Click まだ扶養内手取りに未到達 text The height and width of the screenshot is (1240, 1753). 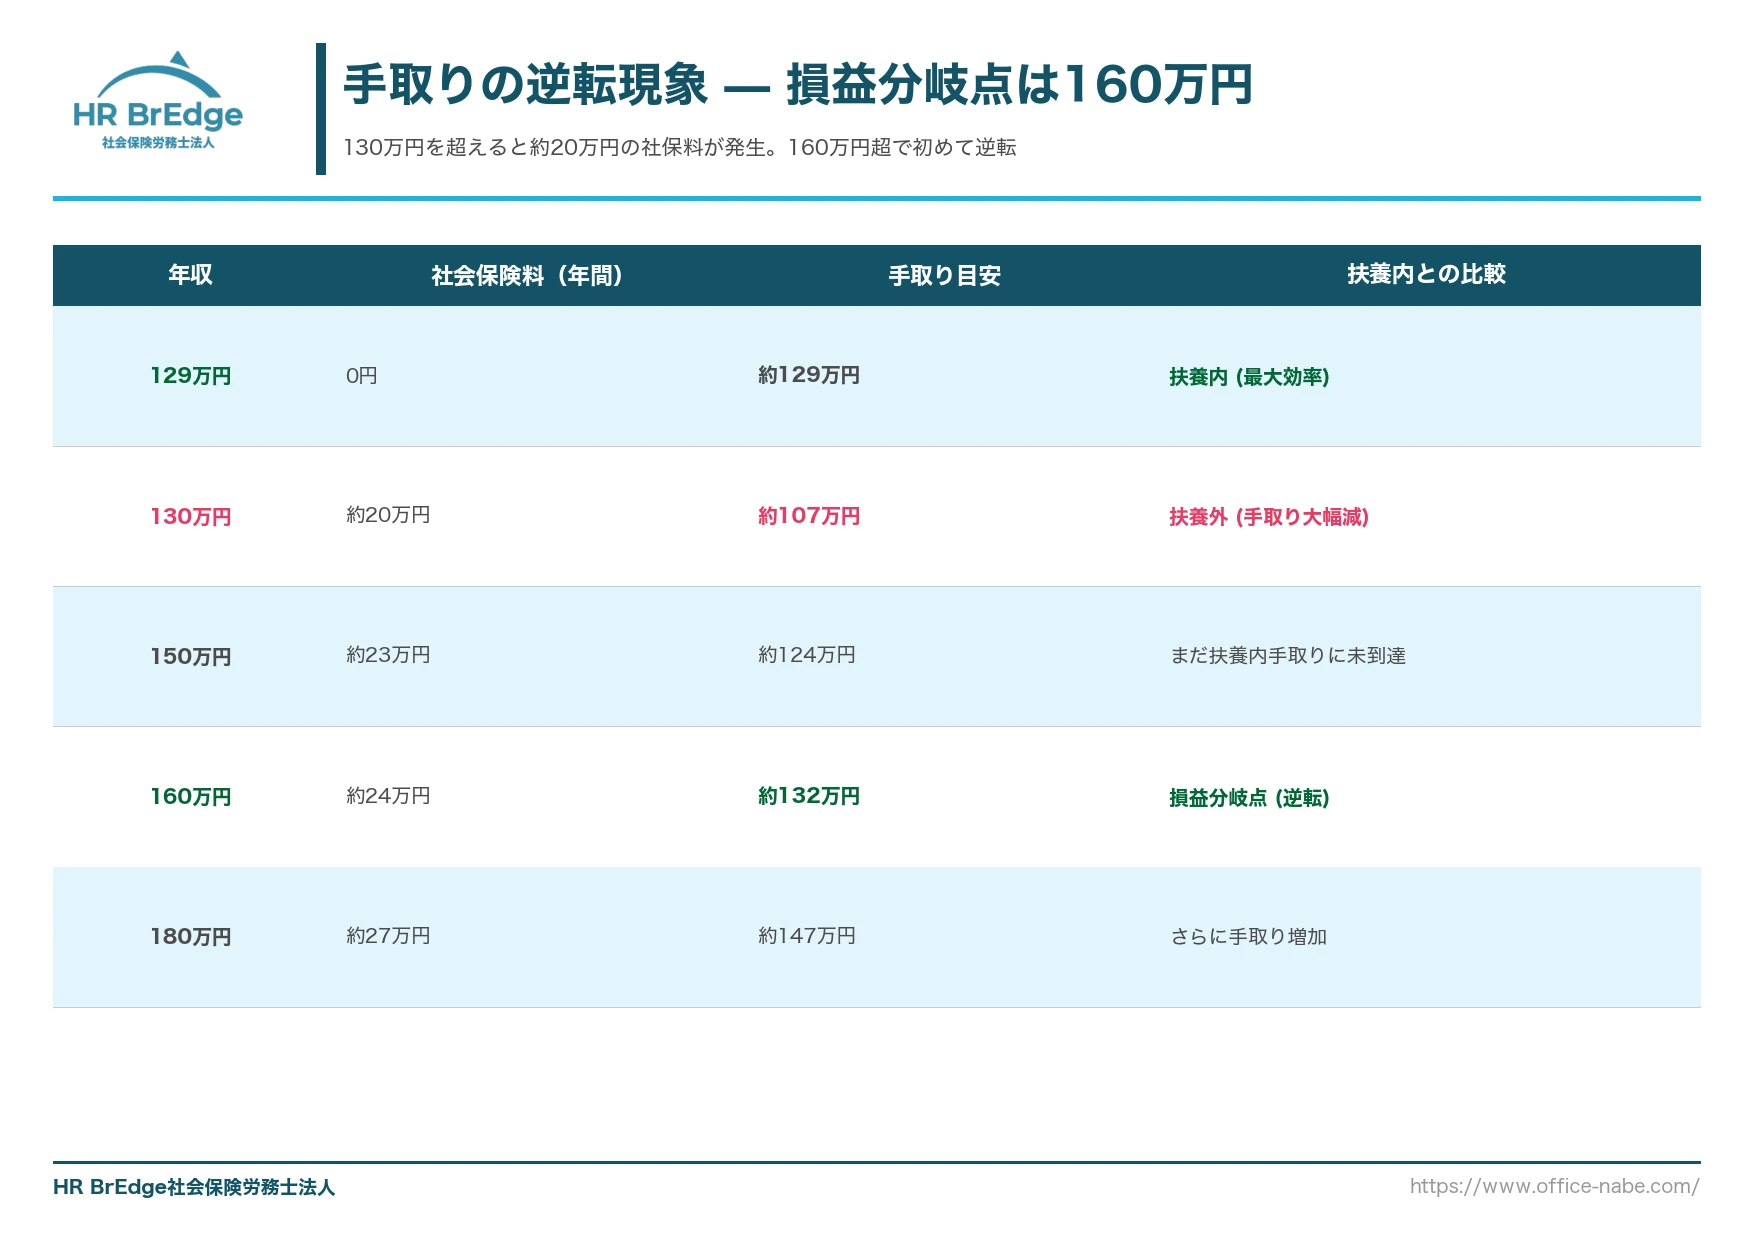(1288, 656)
